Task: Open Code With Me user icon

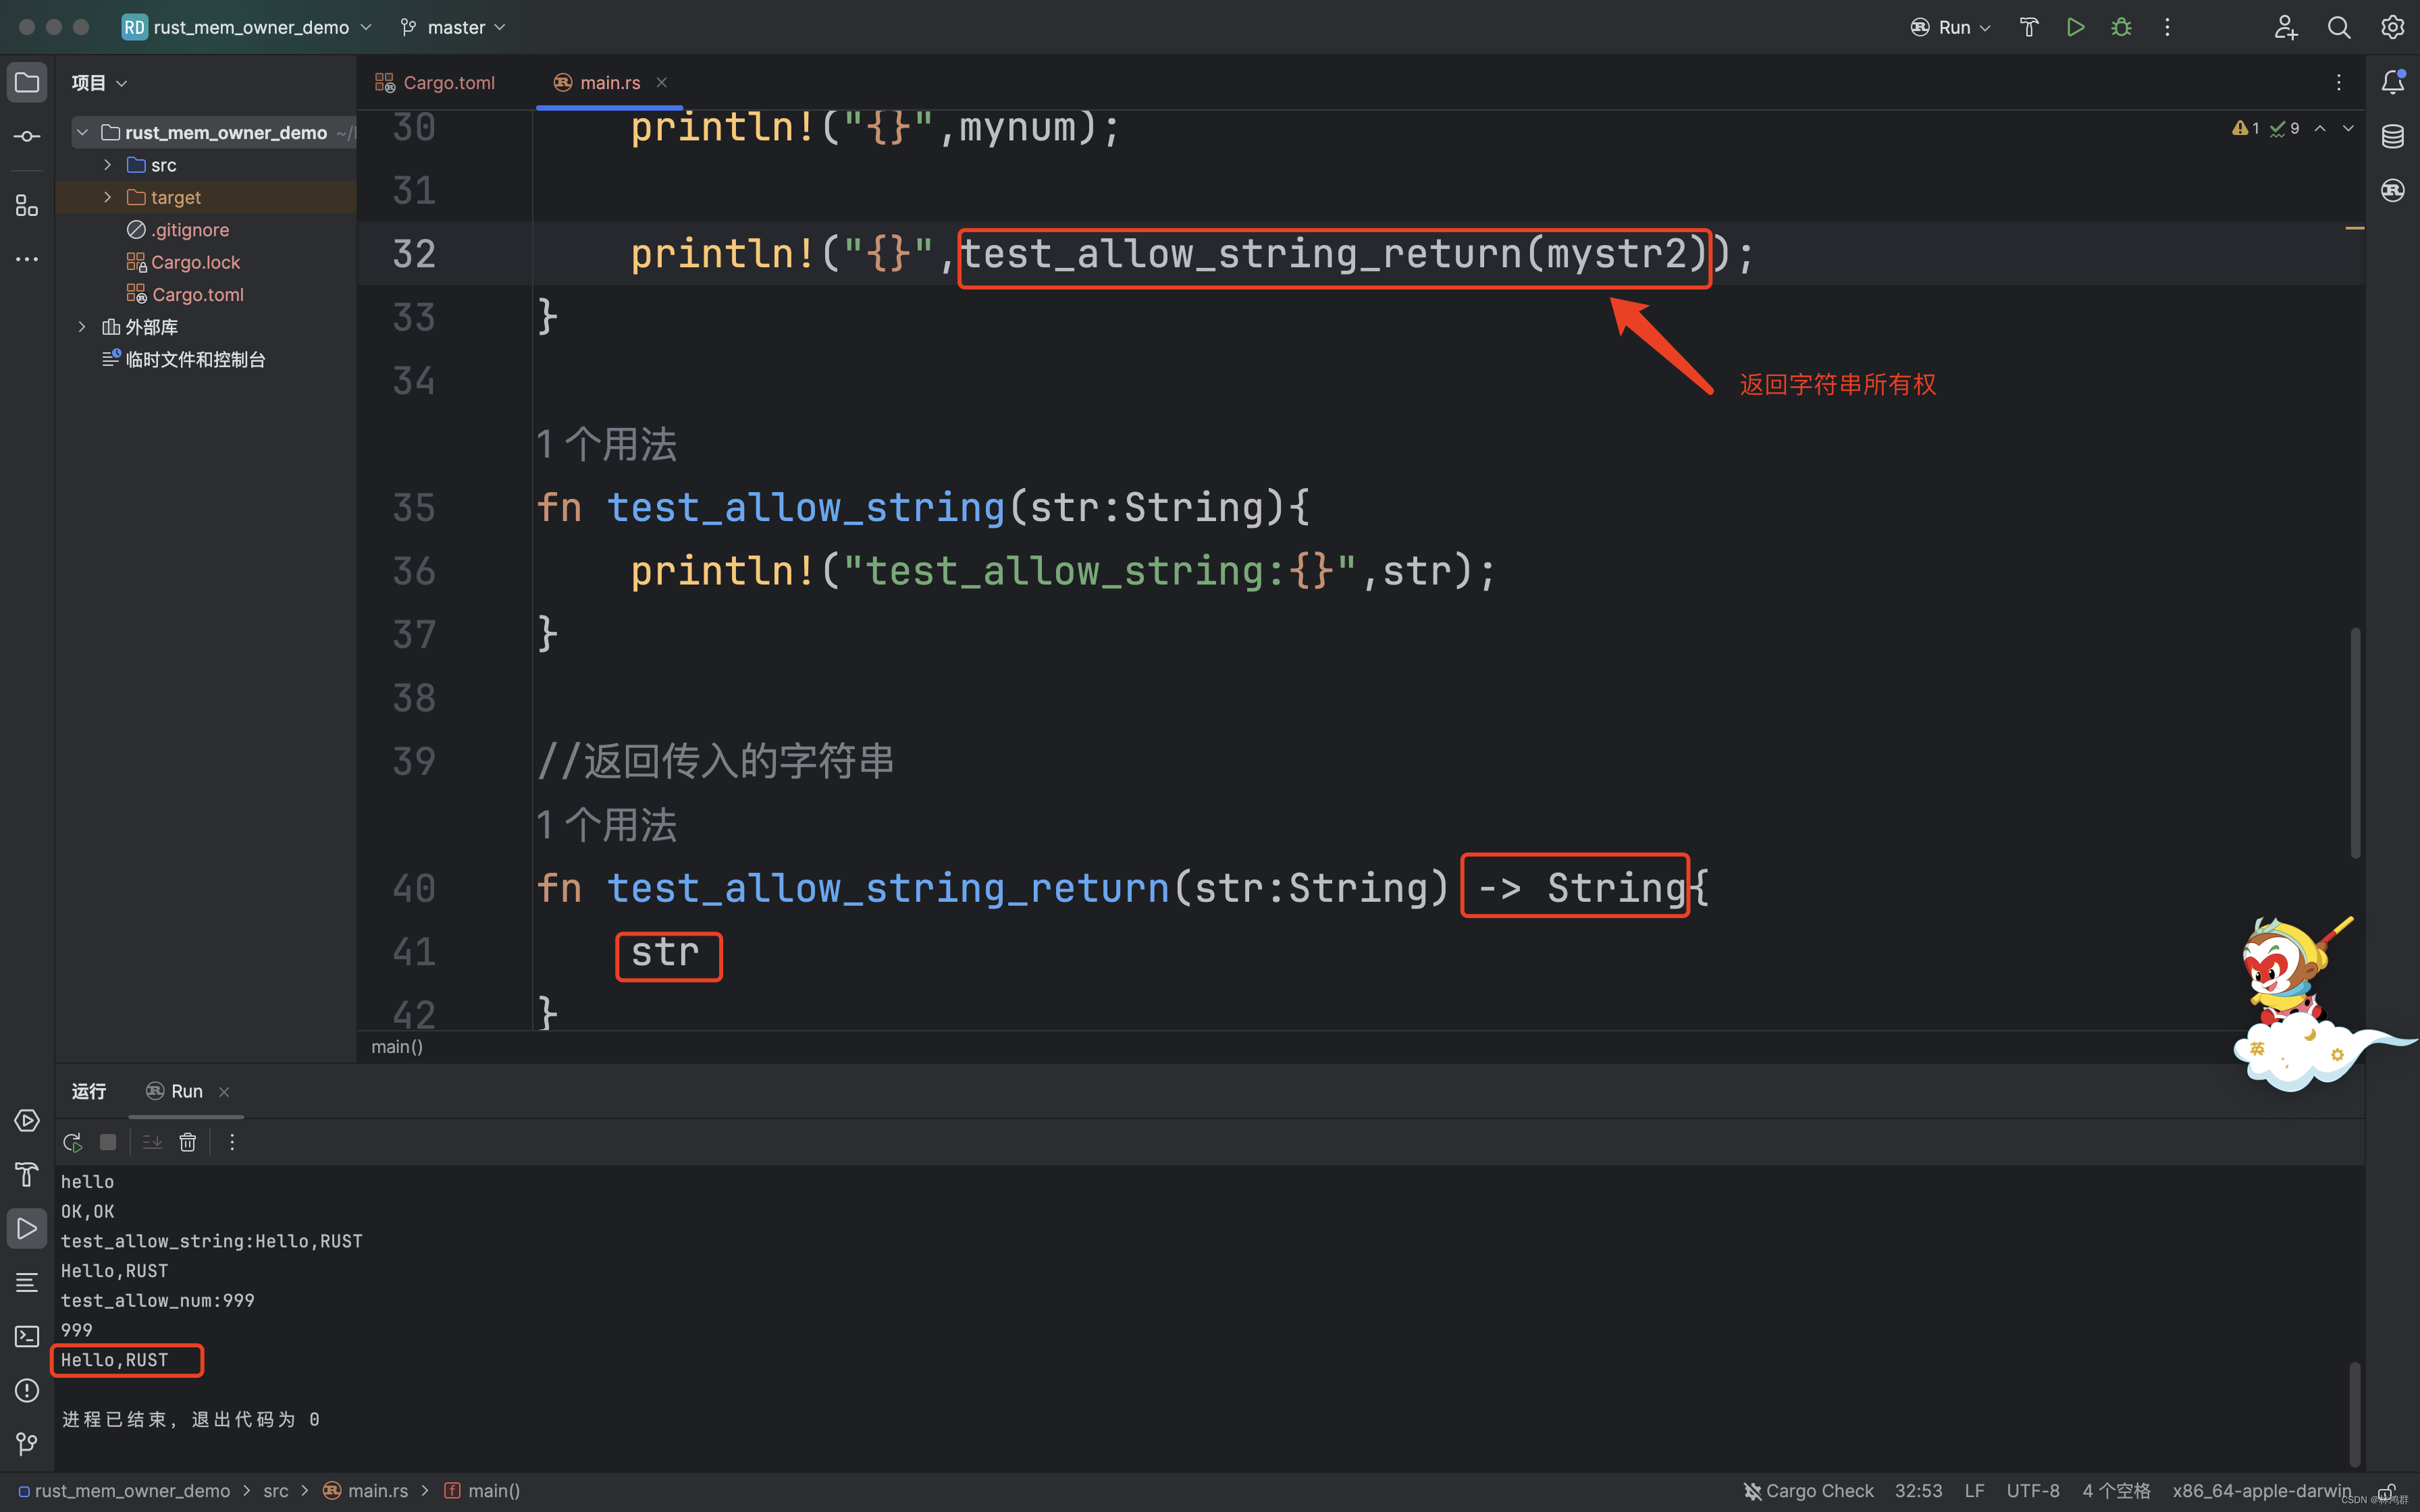Action: (x=2287, y=27)
